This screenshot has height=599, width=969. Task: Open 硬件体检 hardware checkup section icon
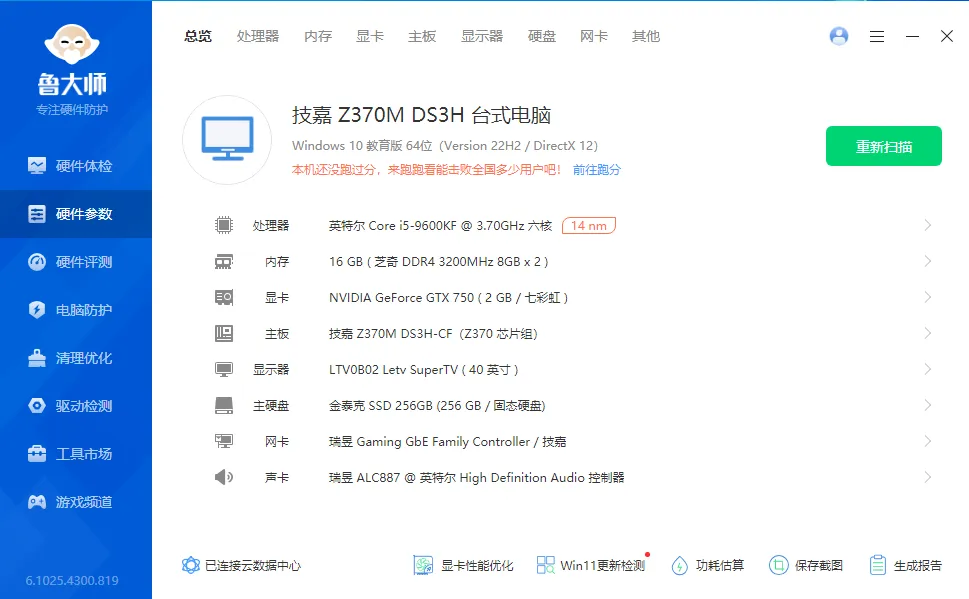36,166
